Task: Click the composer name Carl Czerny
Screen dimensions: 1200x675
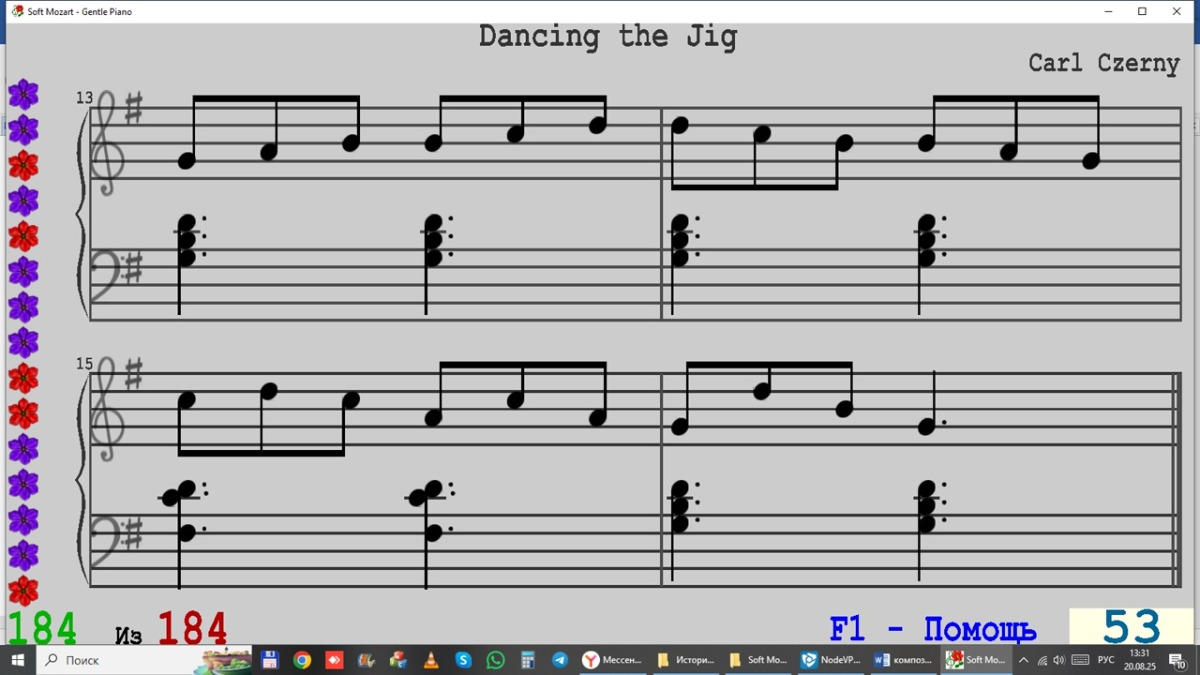Action: point(1104,63)
